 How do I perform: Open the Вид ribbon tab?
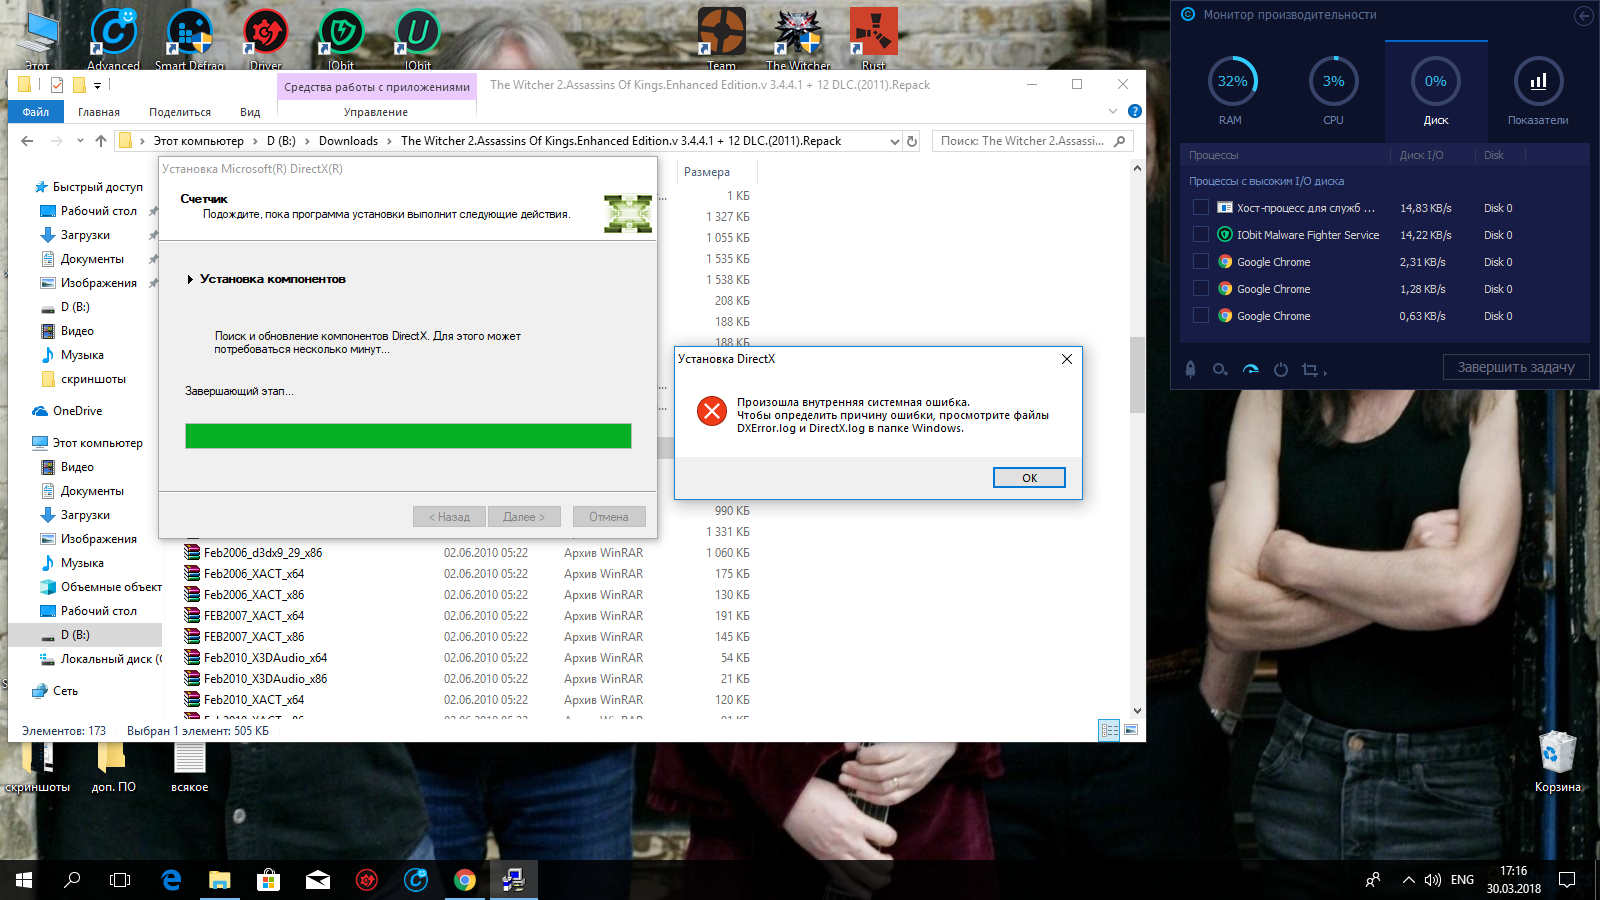pyautogui.click(x=250, y=112)
